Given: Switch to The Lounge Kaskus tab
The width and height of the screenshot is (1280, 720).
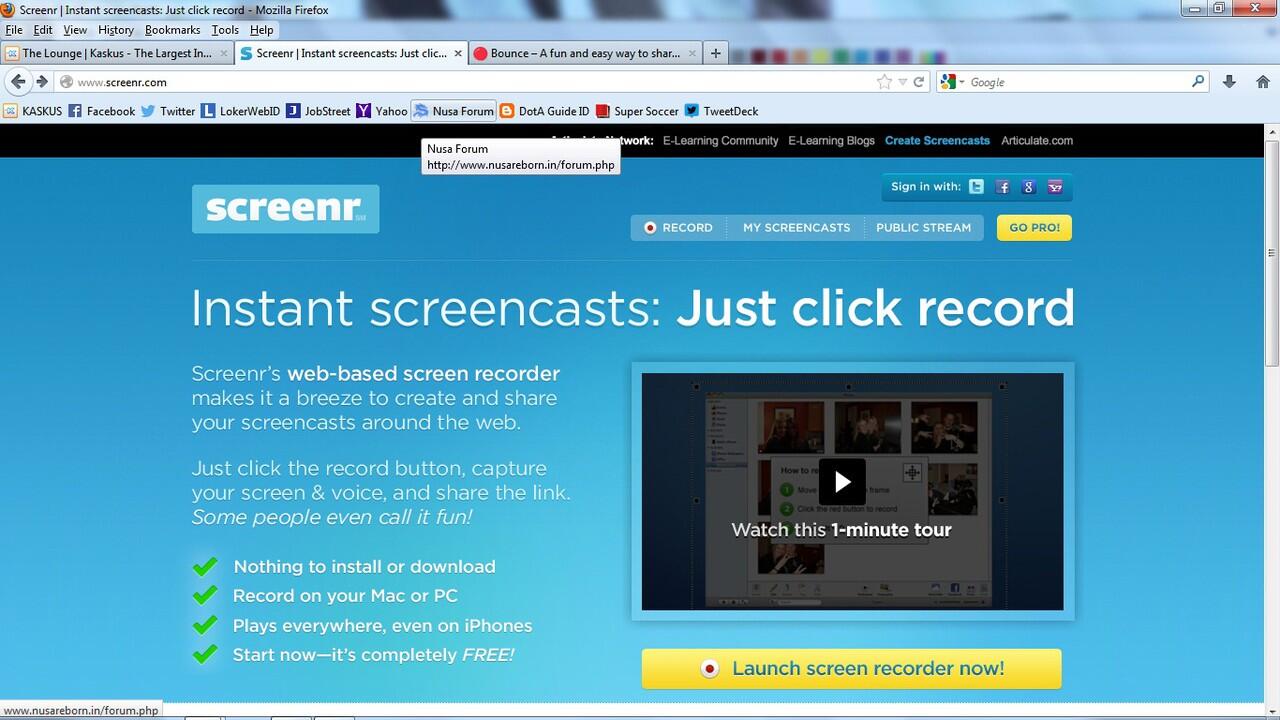Looking at the screenshot, I should point(117,53).
